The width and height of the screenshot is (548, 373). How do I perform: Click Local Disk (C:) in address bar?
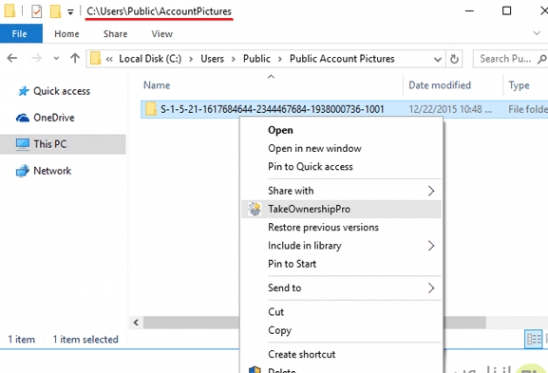(x=150, y=59)
